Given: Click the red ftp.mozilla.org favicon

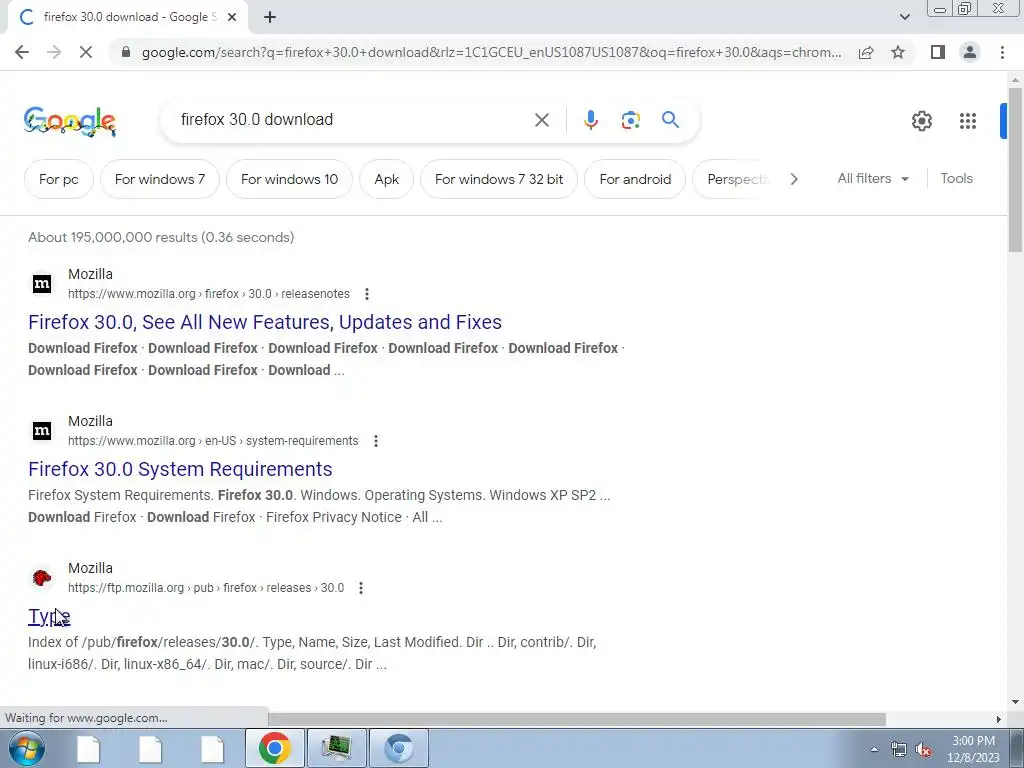Looking at the screenshot, I should click(42, 577).
